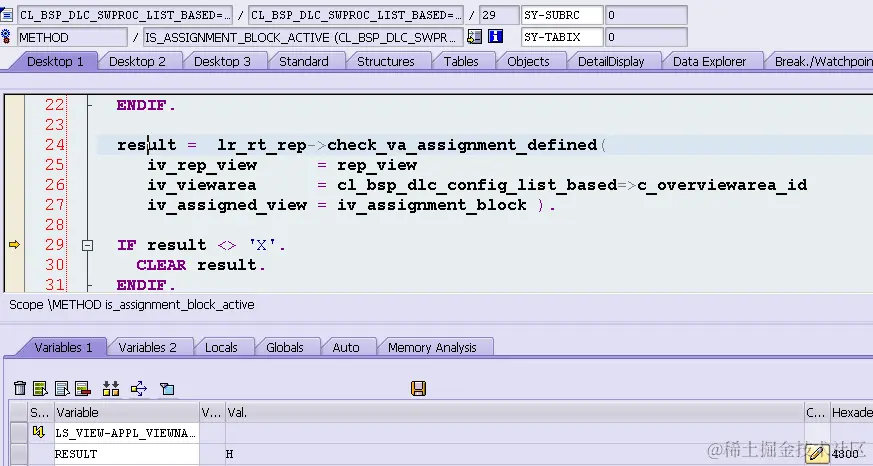Screen dimensions: 873x466
Task: Click the blue information 'i' icon
Action: coord(495,37)
